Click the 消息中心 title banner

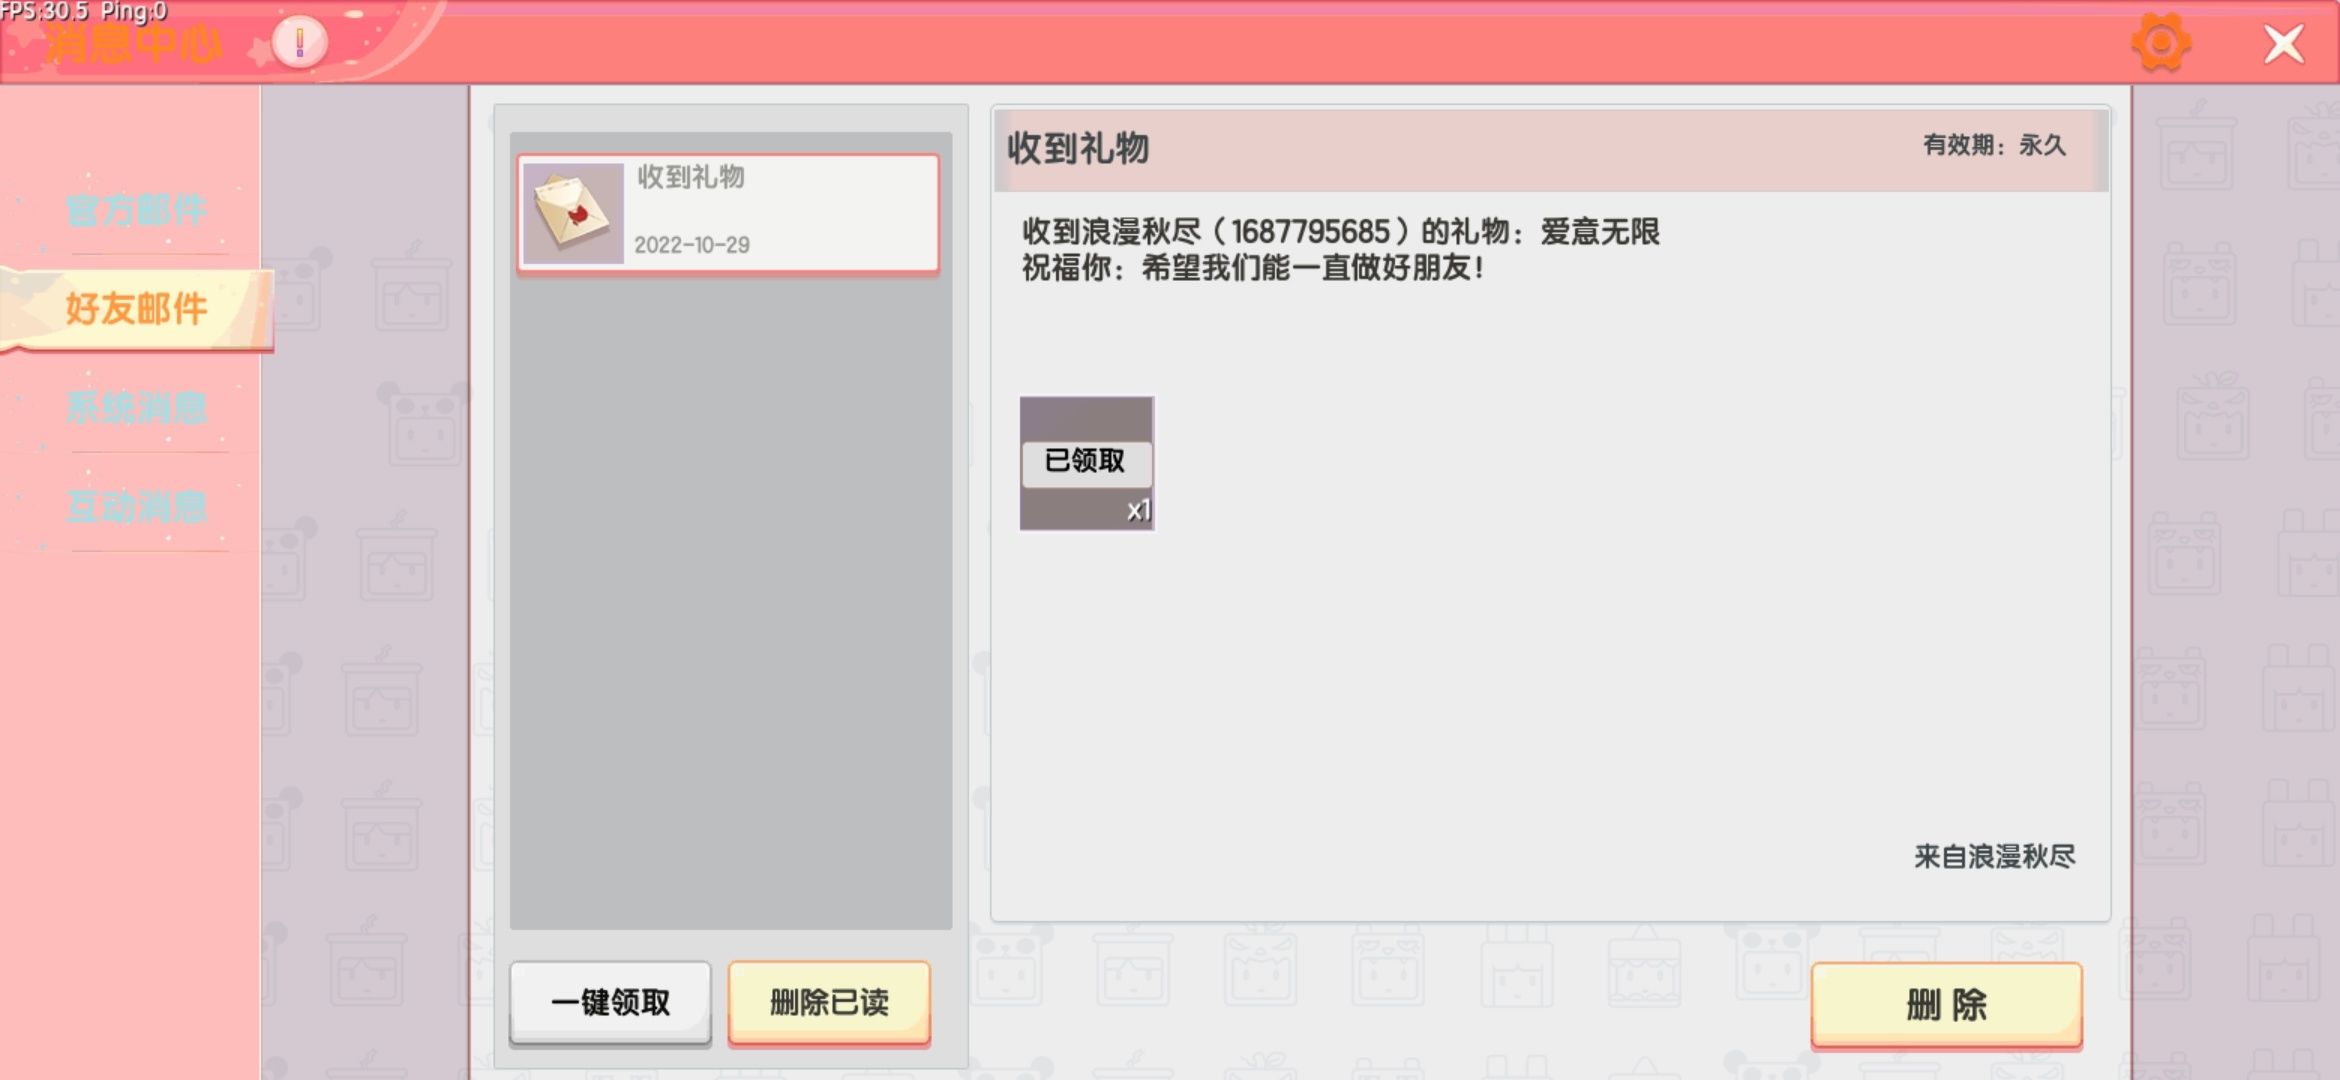132,44
